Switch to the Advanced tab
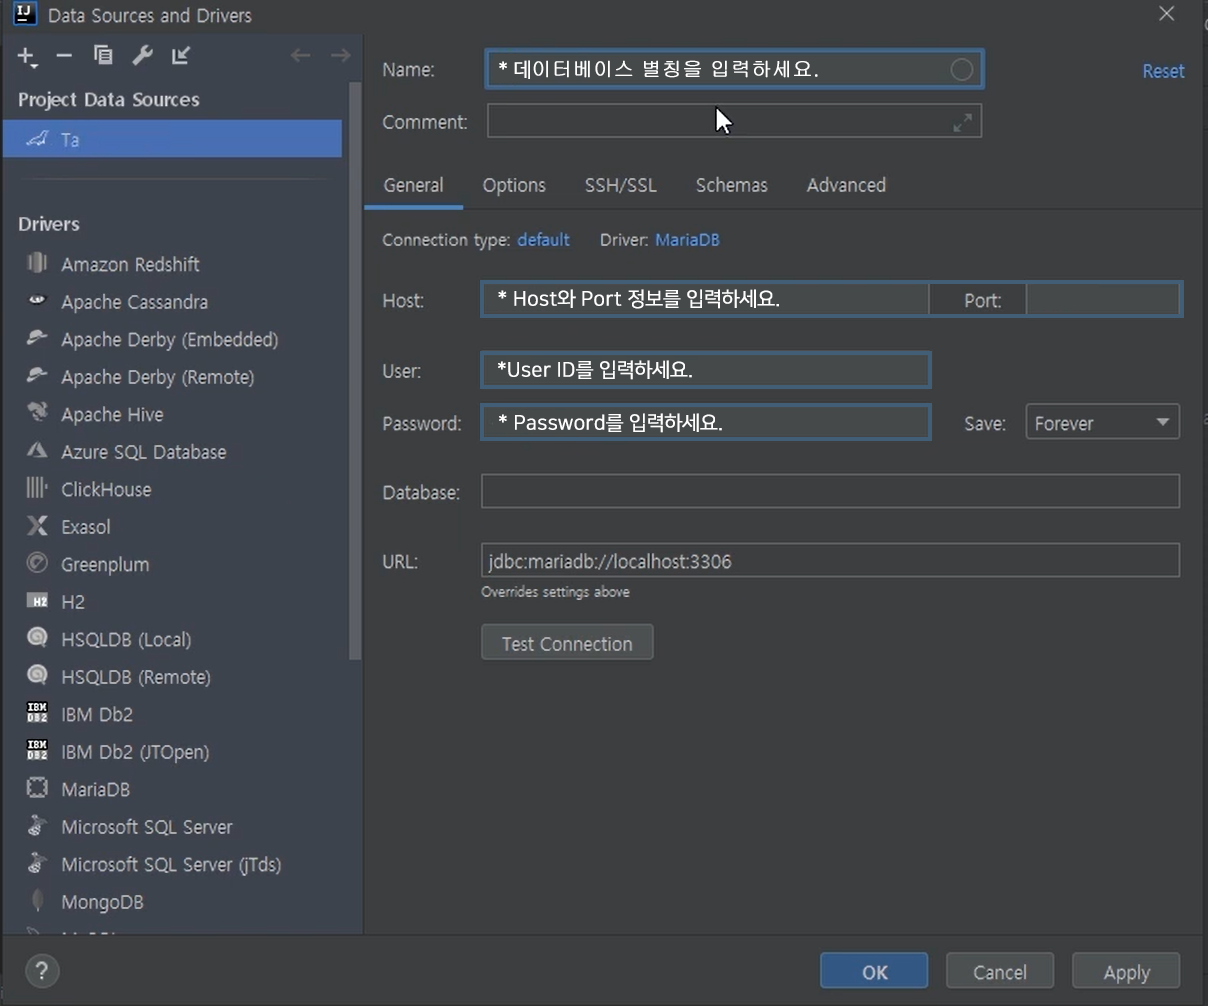This screenshot has height=1006, width=1208. pyautogui.click(x=846, y=185)
